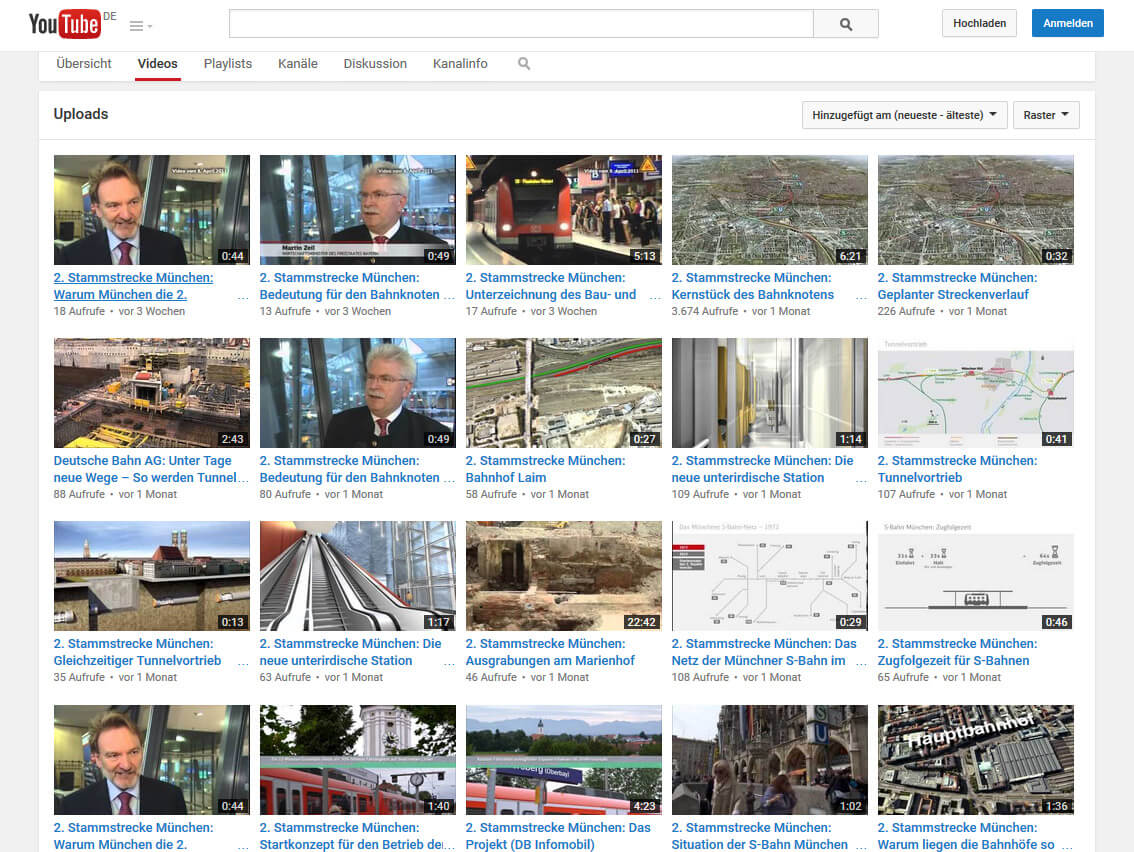
Task: Select the Videos tab
Action: click(158, 64)
